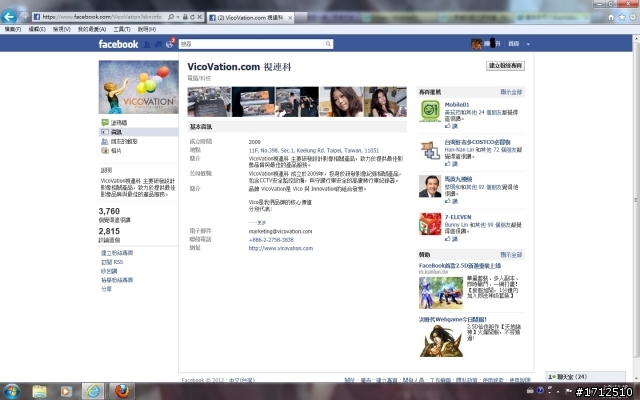Click the VicoVation page cover image
The height and width of the screenshot is (400, 640).
pos(138,87)
